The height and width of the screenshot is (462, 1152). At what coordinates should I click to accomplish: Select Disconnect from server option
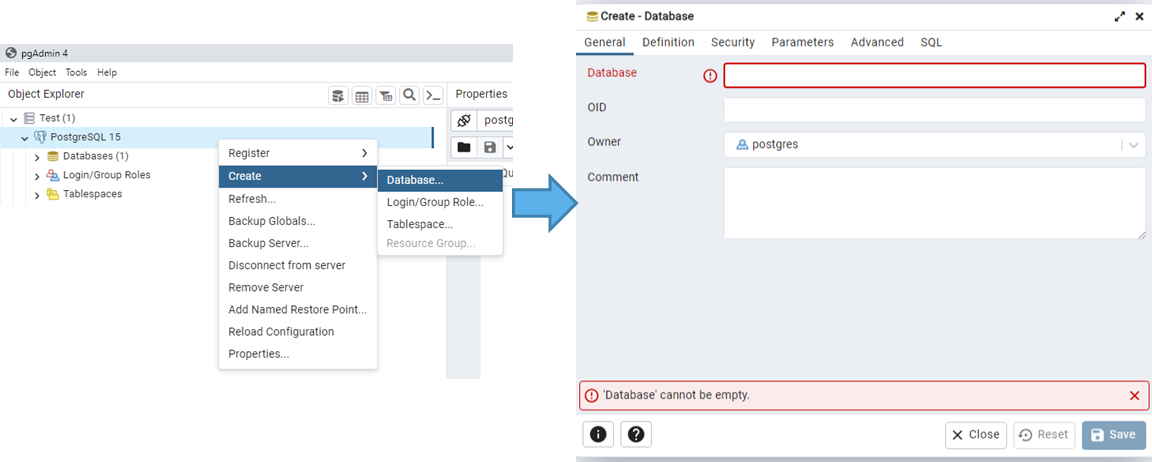298,265
